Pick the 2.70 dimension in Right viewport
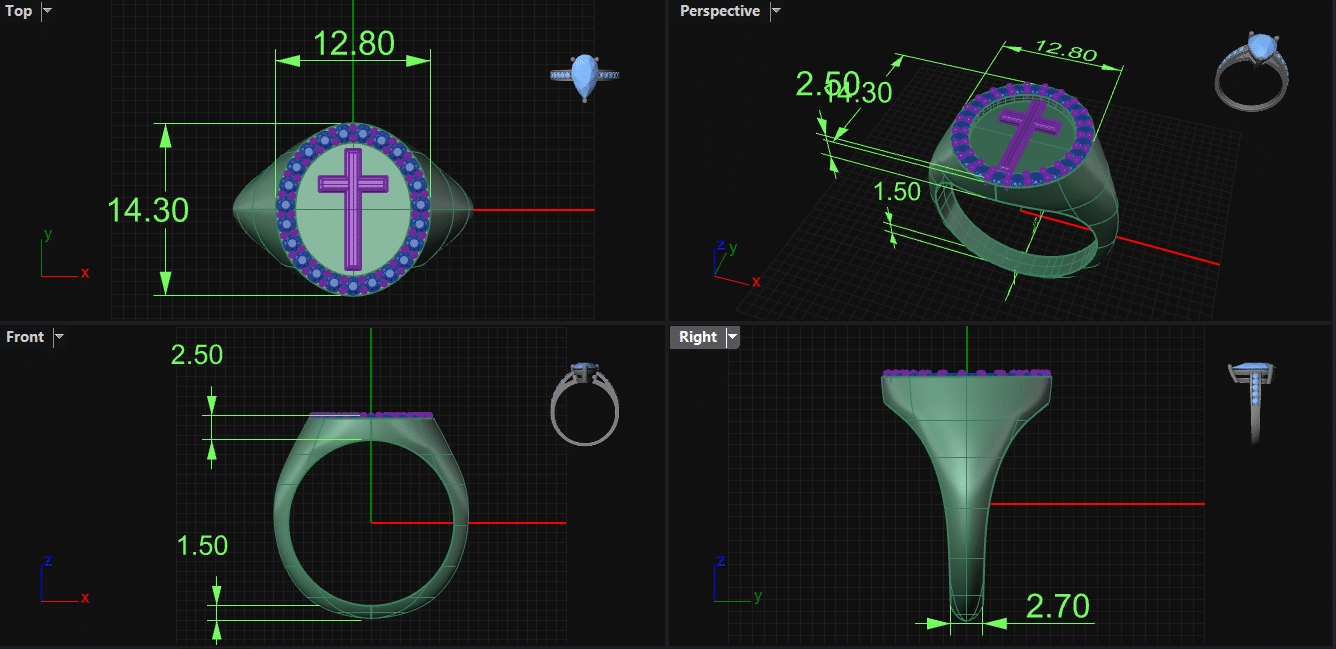The image size is (1336, 649). tap(1056, 606)
